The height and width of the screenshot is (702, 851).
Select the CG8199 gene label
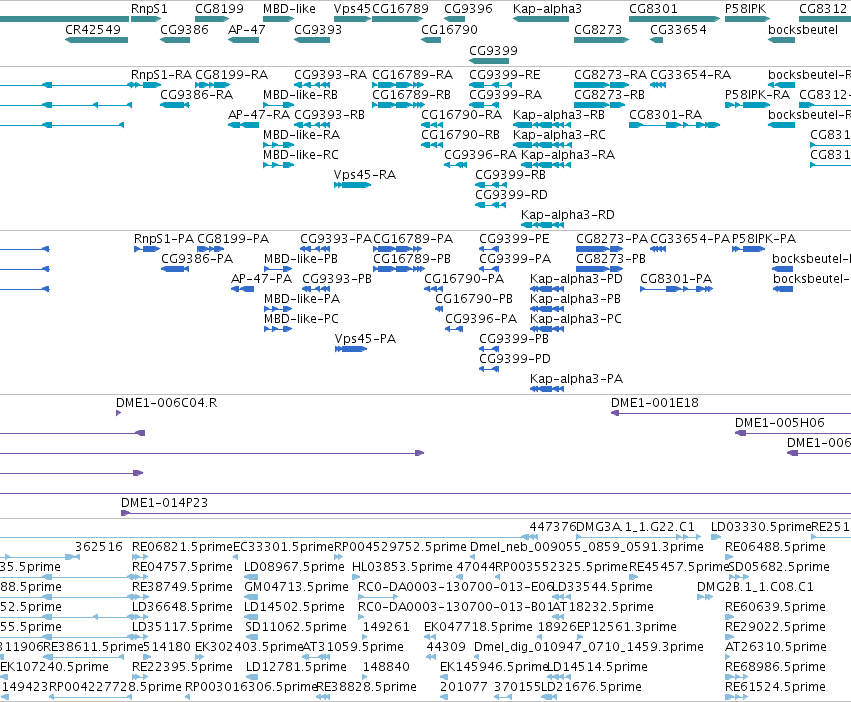219,9
